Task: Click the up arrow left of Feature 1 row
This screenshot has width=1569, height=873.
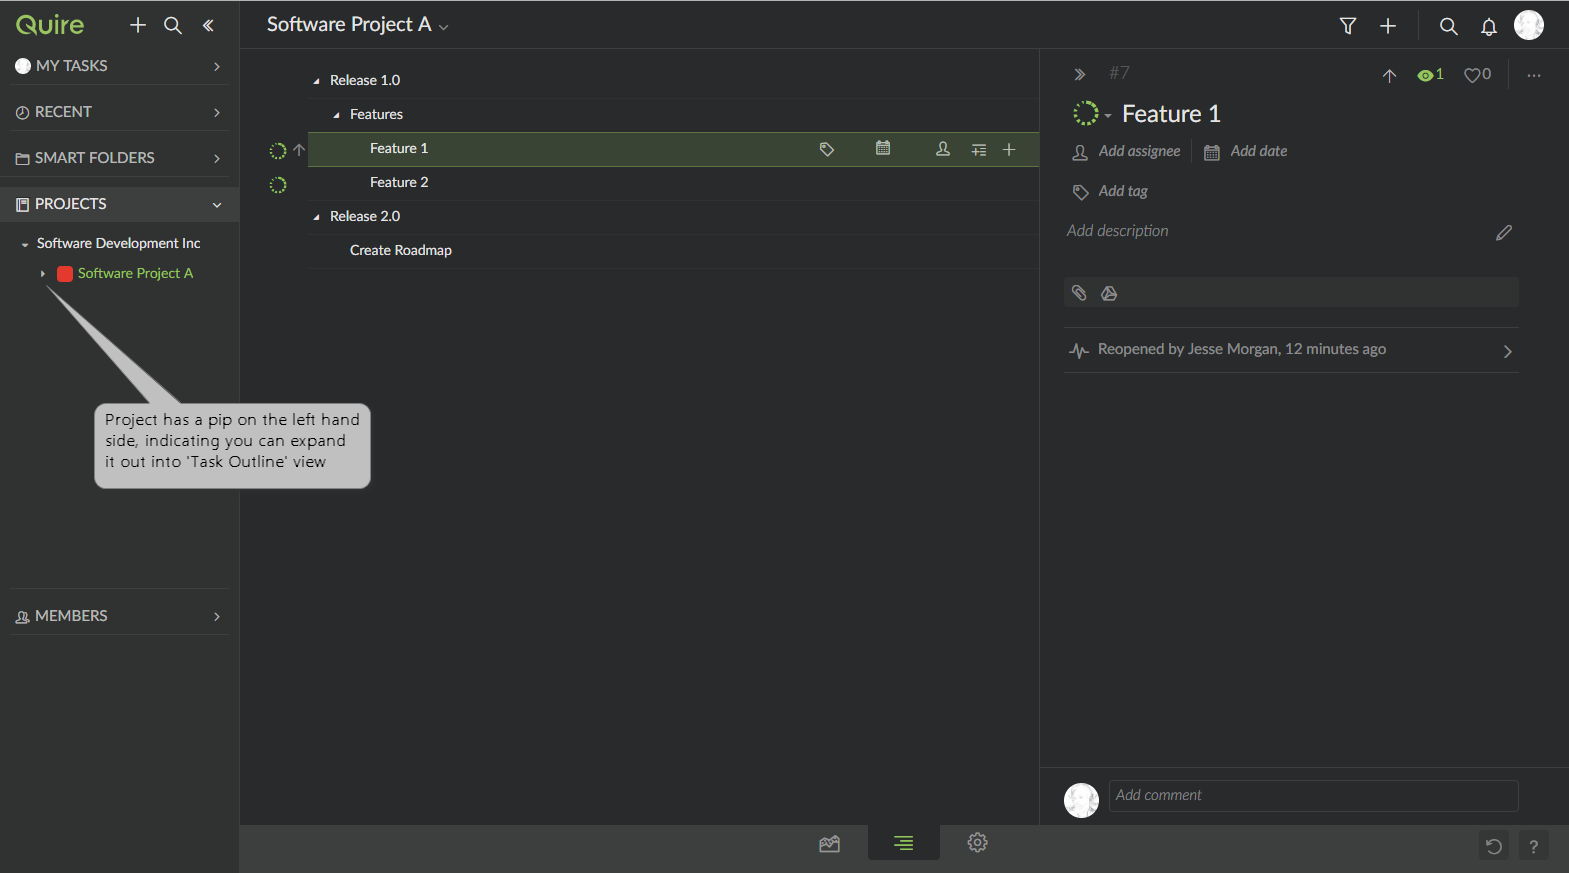Action: (x=299, y=150)
